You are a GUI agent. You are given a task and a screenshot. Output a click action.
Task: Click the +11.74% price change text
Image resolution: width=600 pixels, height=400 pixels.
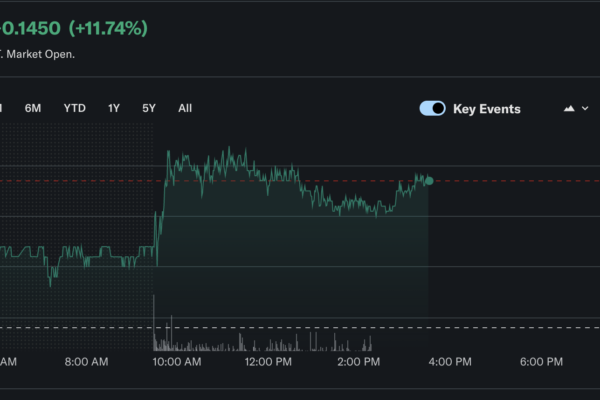coord(108,28)
